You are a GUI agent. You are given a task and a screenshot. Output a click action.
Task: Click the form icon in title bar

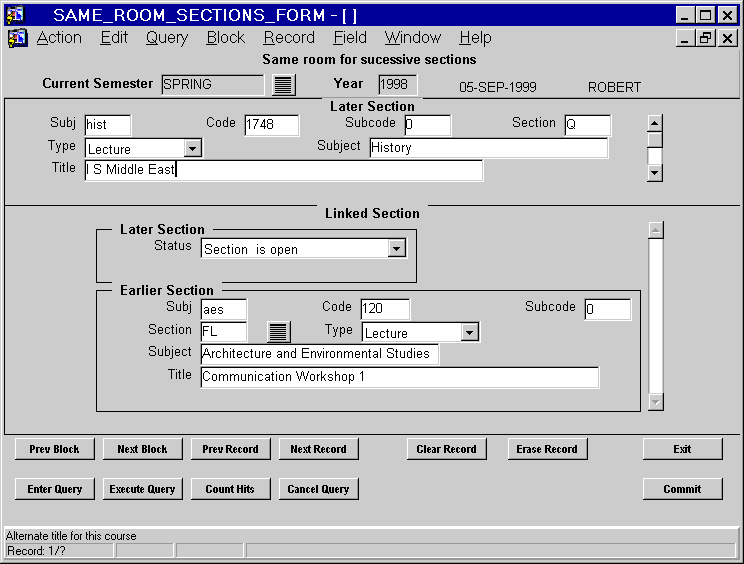tap(15, 15)
